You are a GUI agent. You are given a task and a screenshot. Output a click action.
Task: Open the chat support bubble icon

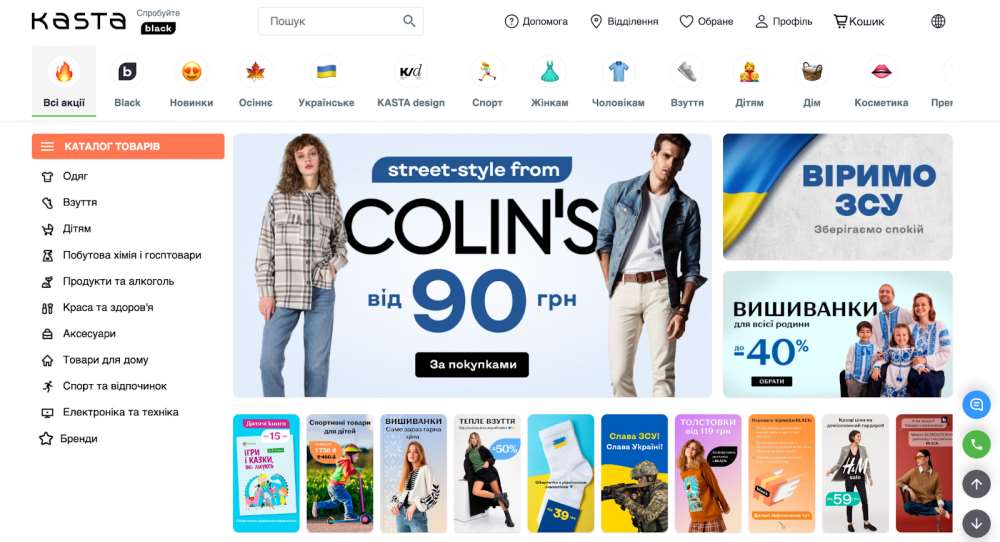(976, 404)
